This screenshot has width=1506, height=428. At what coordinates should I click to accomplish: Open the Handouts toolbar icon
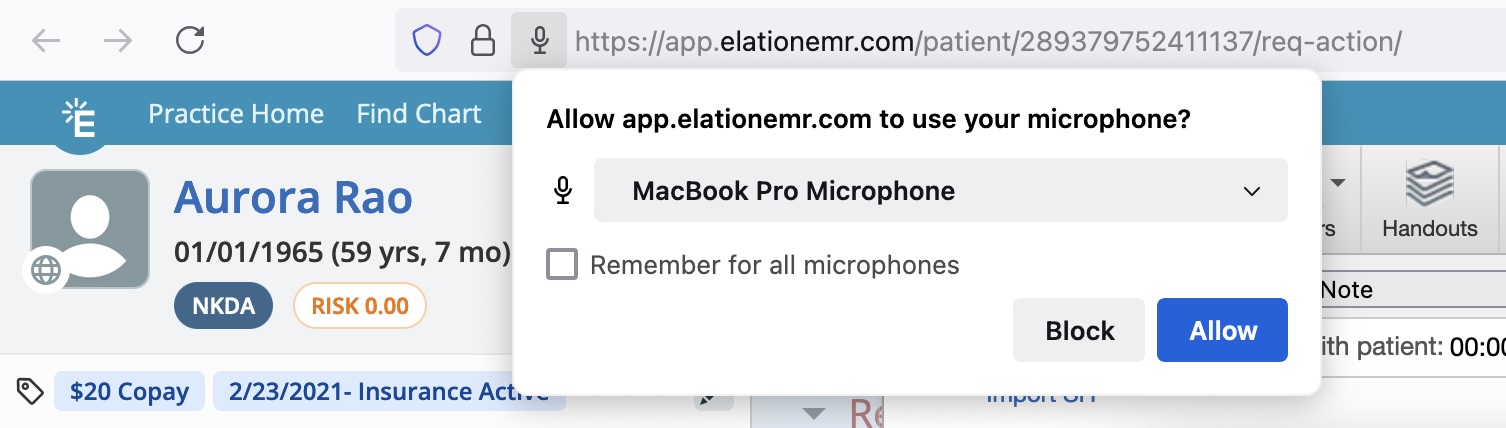pyautogui.click(x=1429, y=200)
